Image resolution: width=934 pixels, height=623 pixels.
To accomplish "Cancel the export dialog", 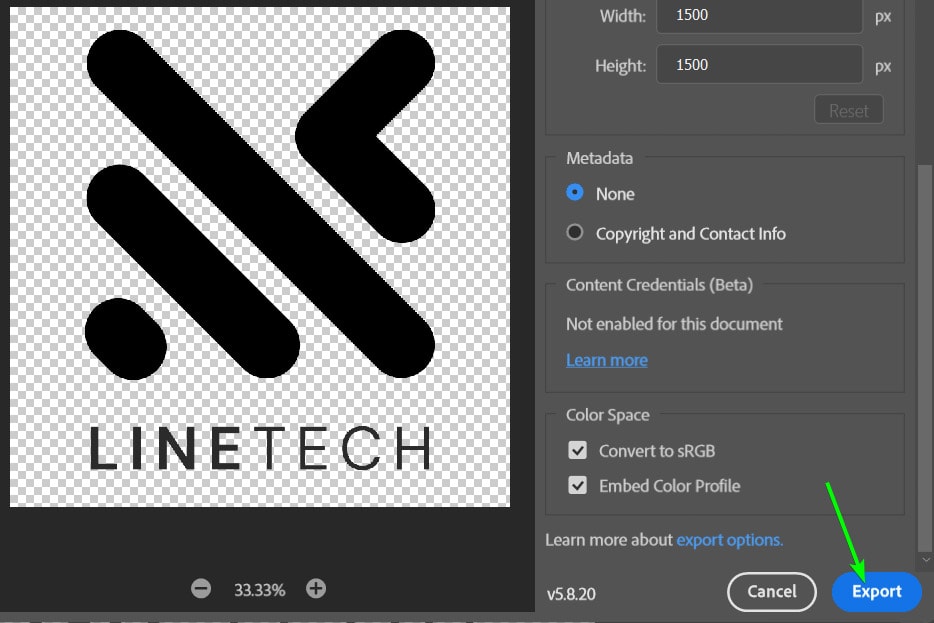I will [771, 591].
